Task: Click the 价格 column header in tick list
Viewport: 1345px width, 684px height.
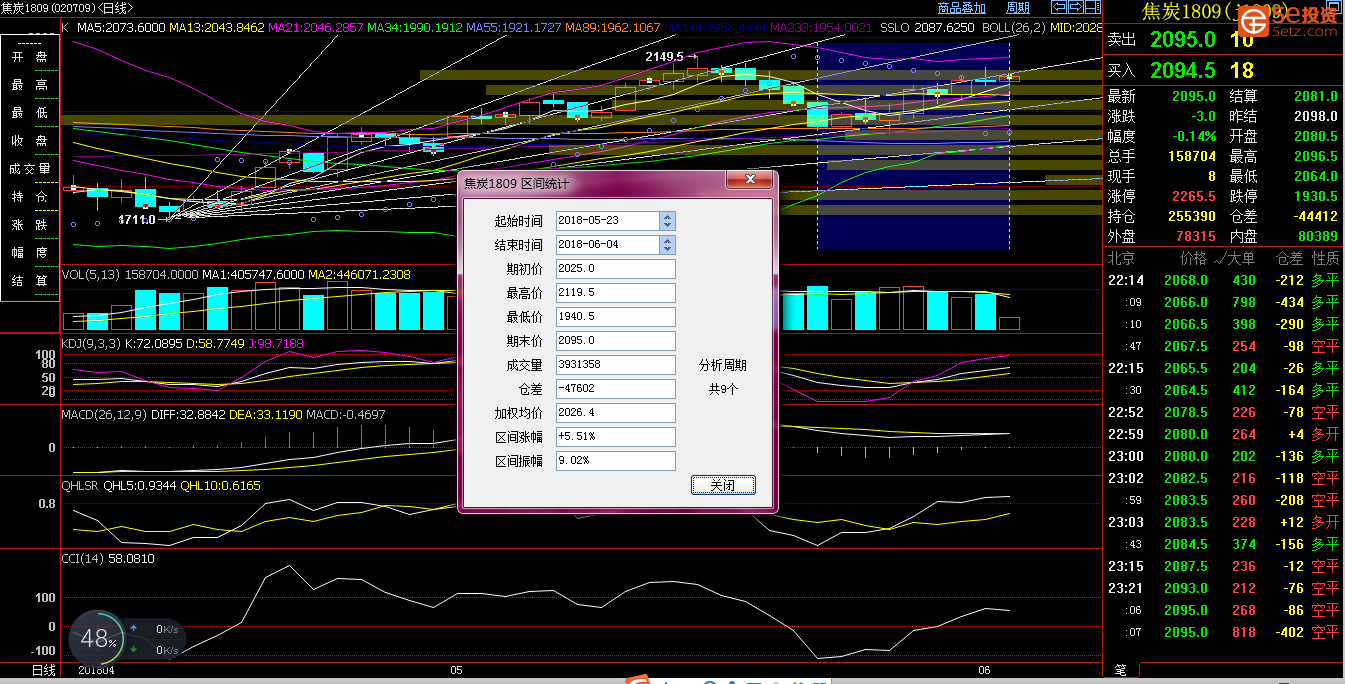Action: click(1193, 258)
